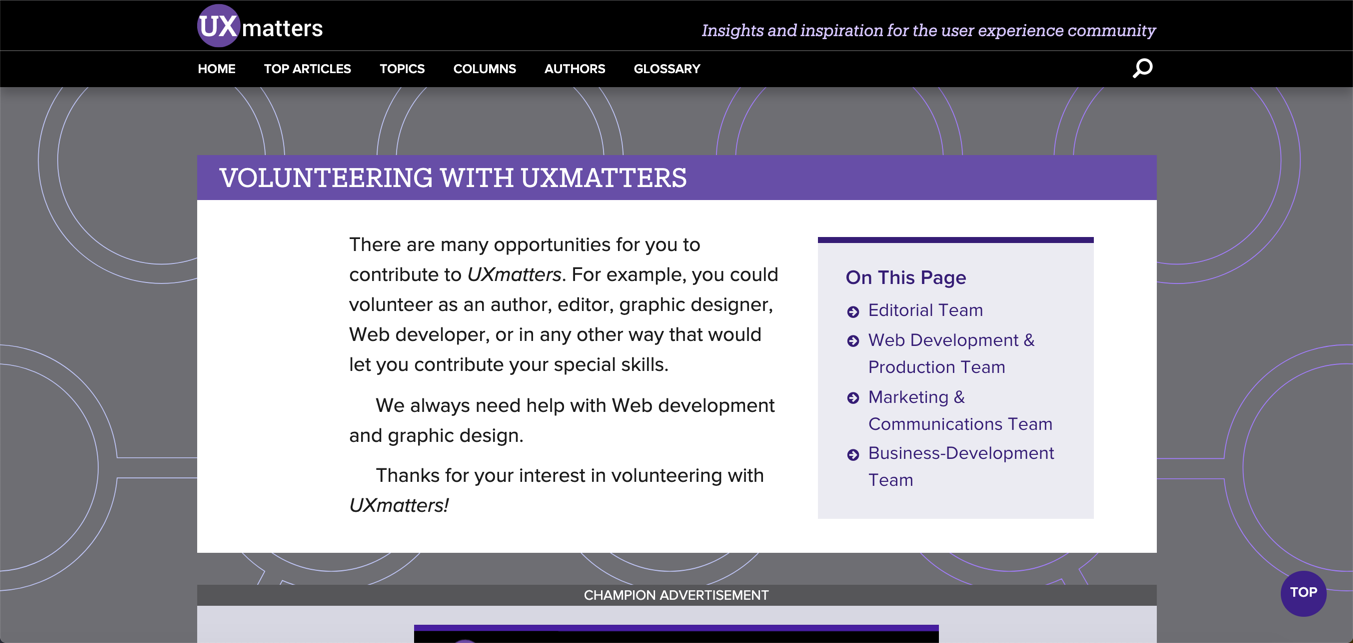Open the GLOSSARY page from the navigation

[666, 68]
